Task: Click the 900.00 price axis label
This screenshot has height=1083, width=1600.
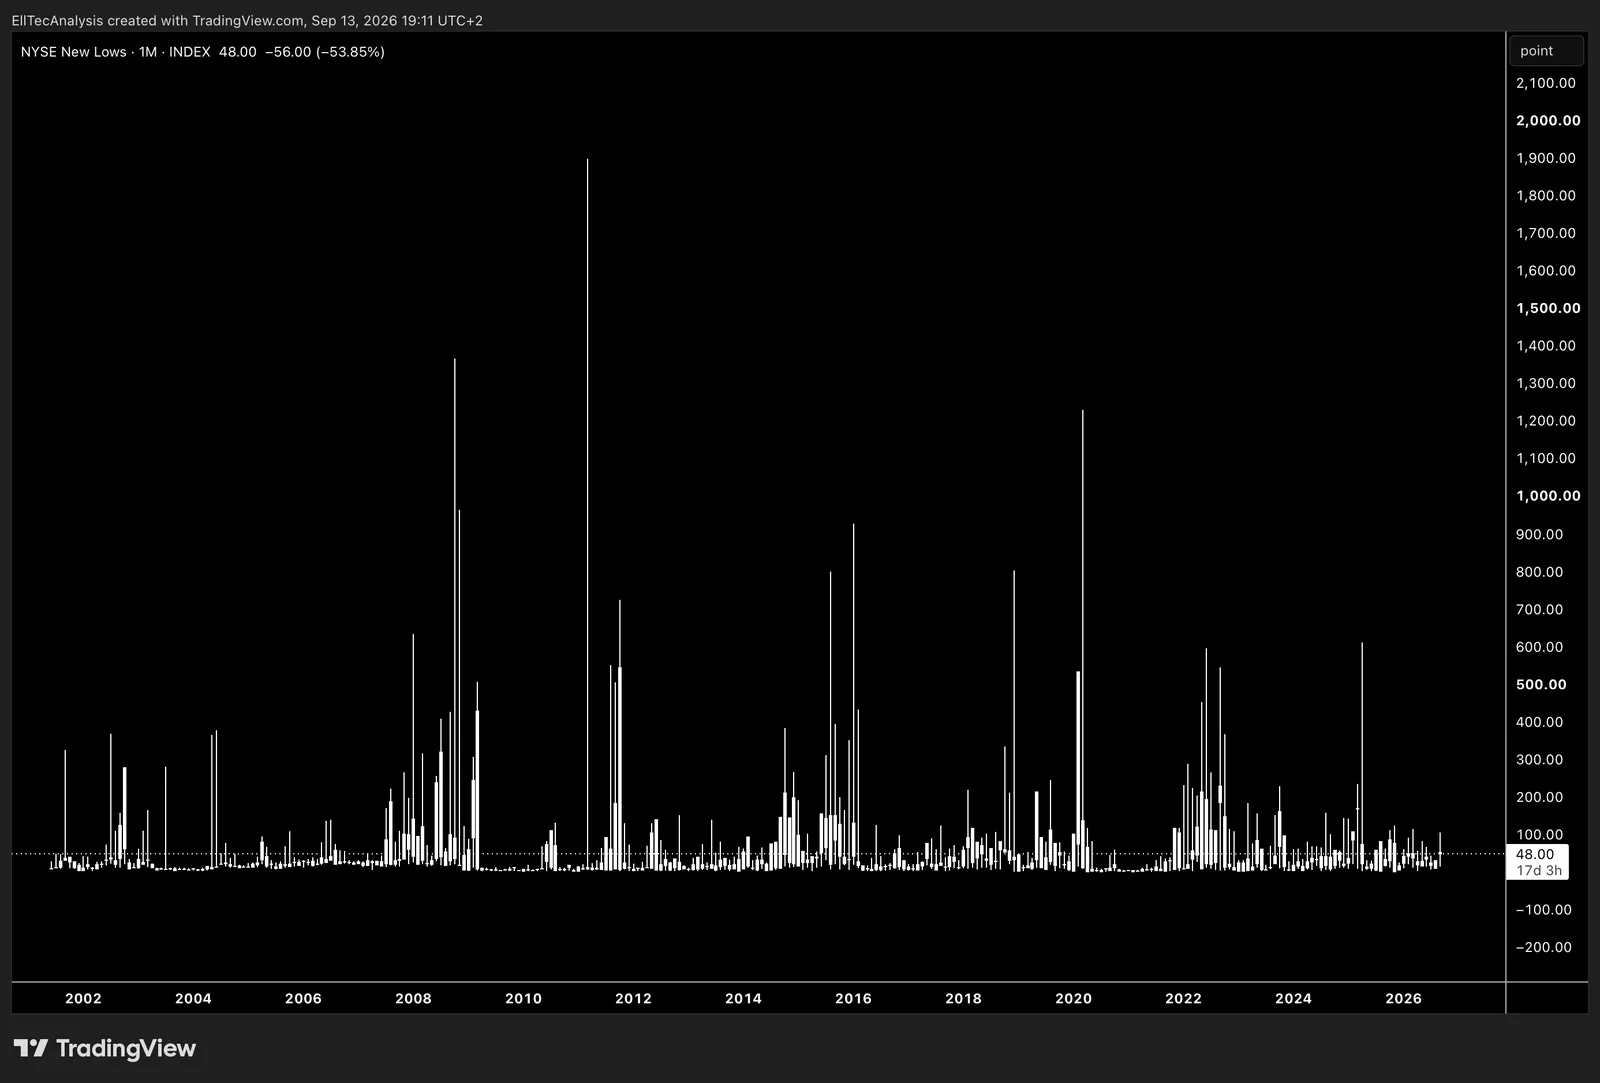Action: pos(1539,534)
